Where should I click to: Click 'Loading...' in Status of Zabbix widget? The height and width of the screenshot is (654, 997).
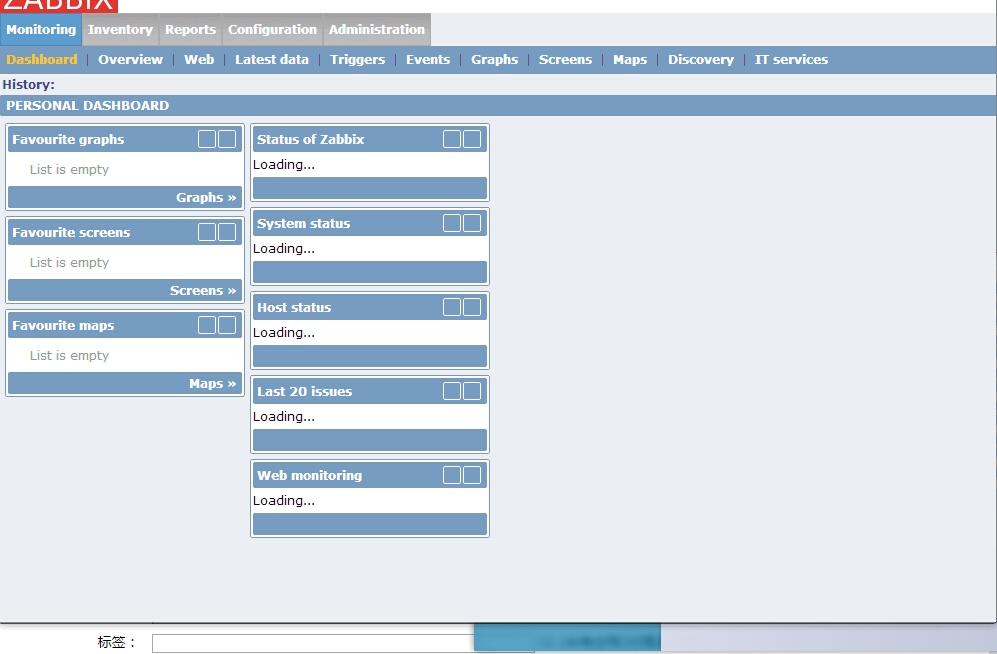(284, 165)
